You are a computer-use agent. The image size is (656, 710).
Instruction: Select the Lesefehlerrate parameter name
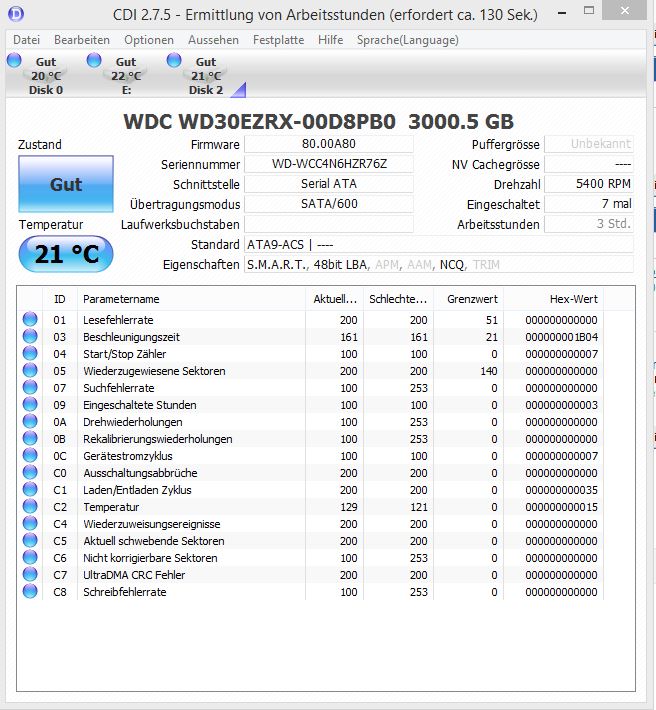[x=118, y=320]
